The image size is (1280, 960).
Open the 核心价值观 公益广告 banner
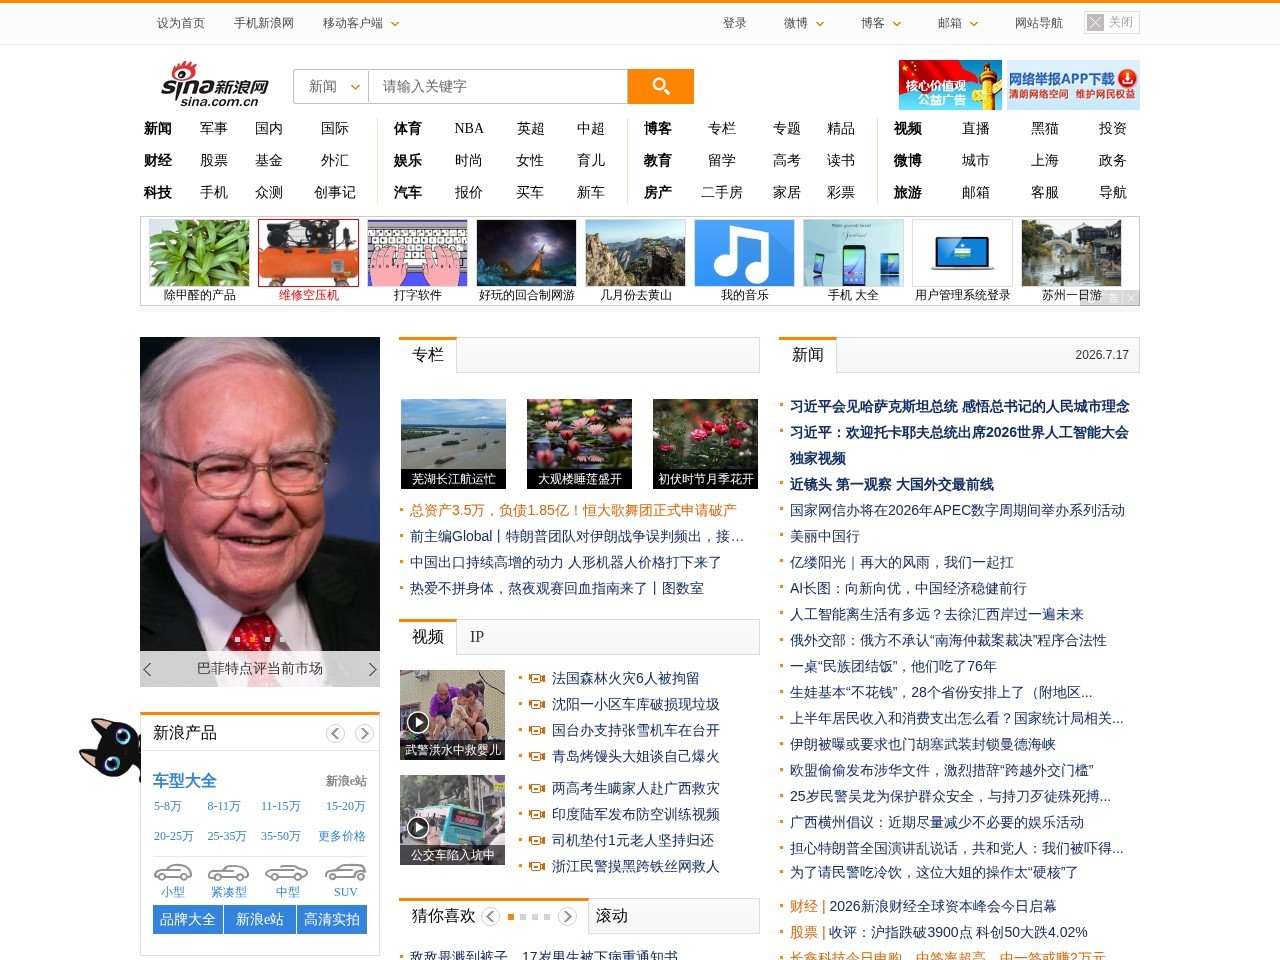(x=950, y=85)
